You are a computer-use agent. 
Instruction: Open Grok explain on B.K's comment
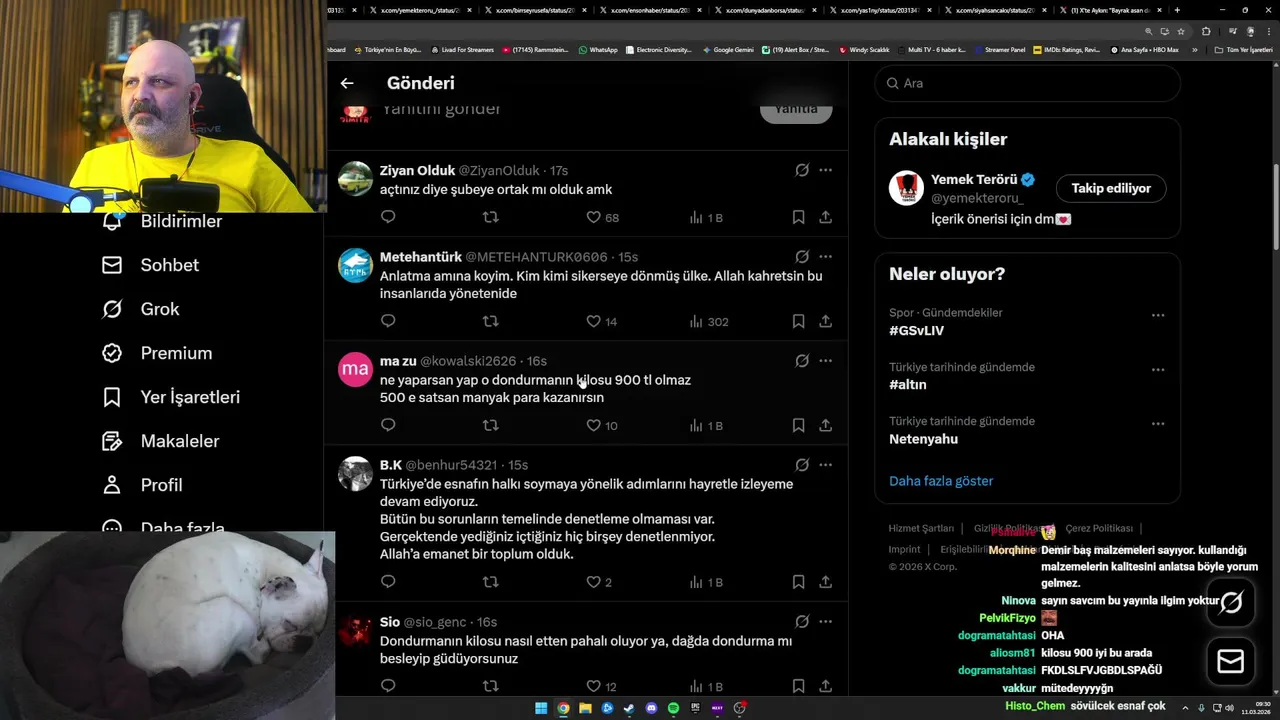coord(802,465)
